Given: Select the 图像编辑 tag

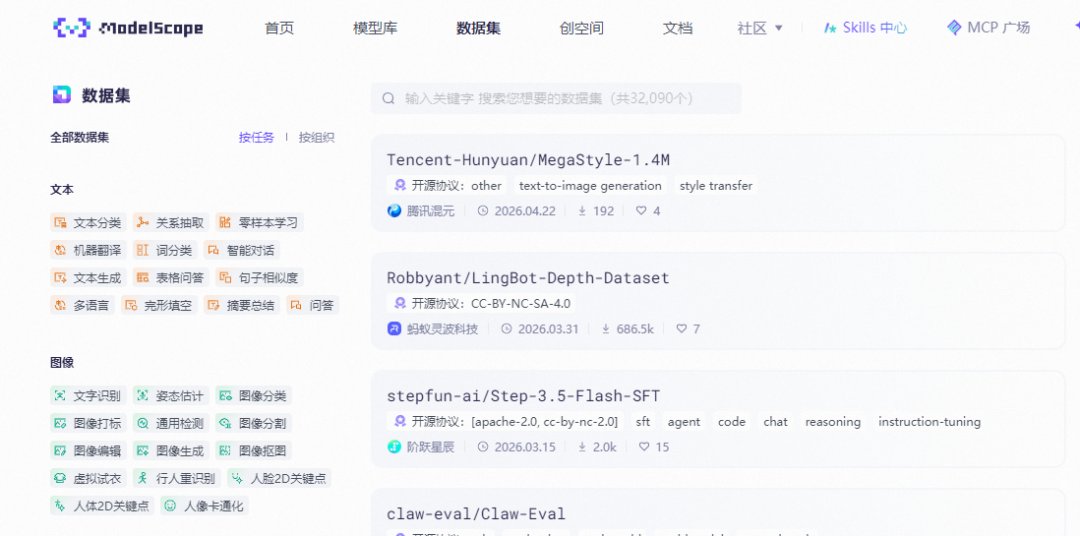Looking at the screenshot, I should 88,451.
